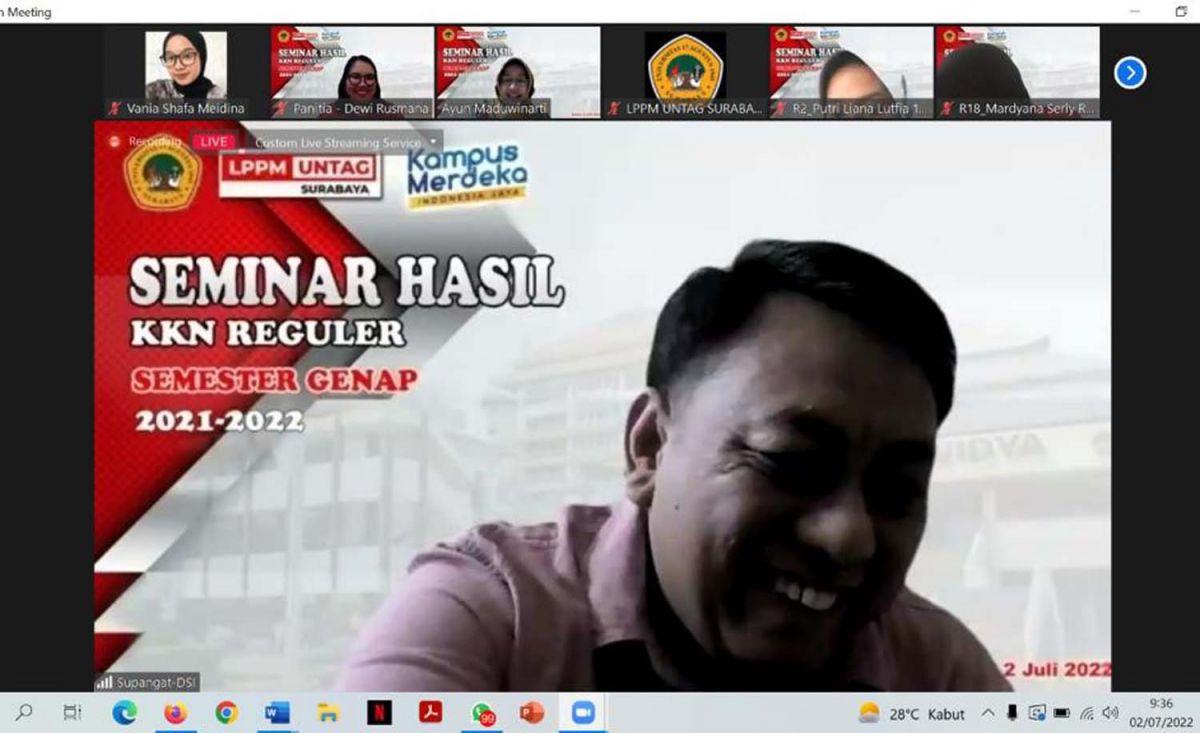Screen dimensions: 1200x733
Task: Click the microphone icon in the system tray
Action: click(1011, 713)
